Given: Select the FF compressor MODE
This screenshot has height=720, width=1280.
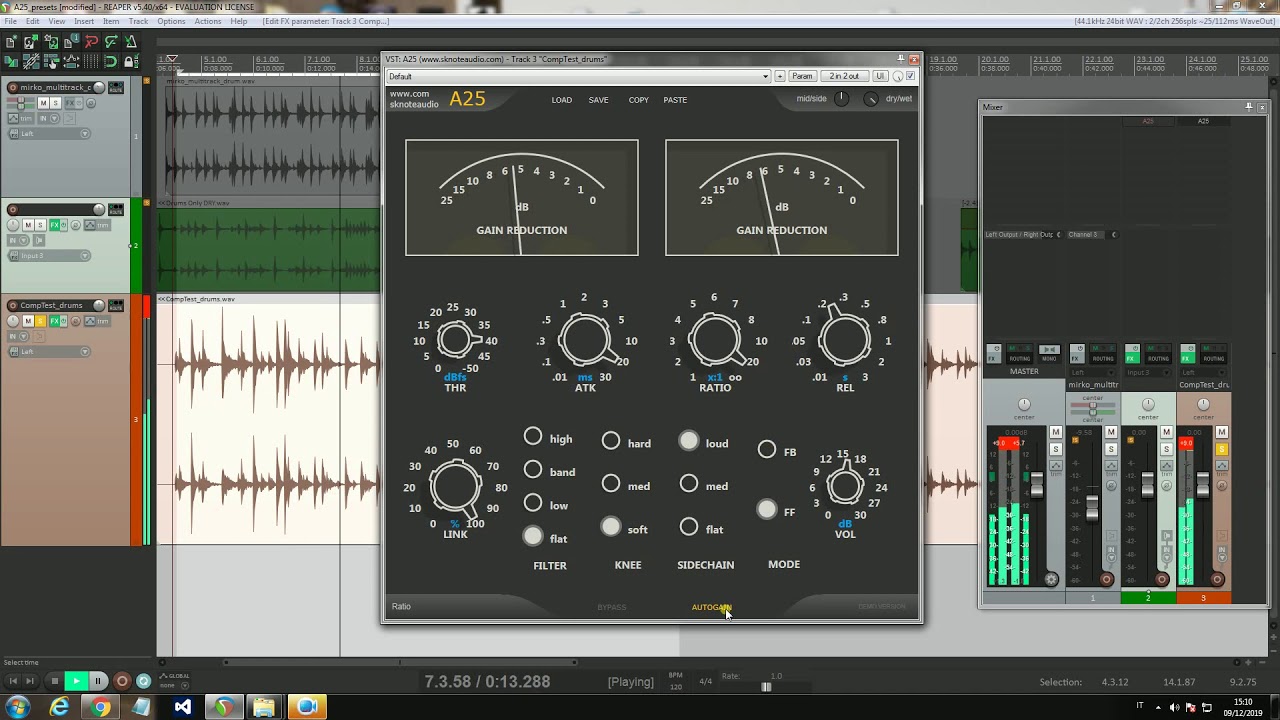Looking at the screenshot, I should (767, 510).
